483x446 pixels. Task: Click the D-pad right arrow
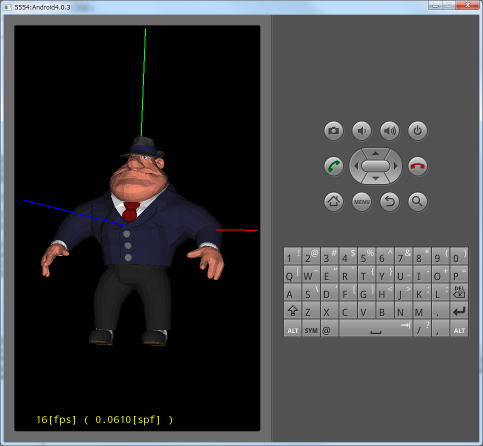pyautogui.click(x=395, y=166)
